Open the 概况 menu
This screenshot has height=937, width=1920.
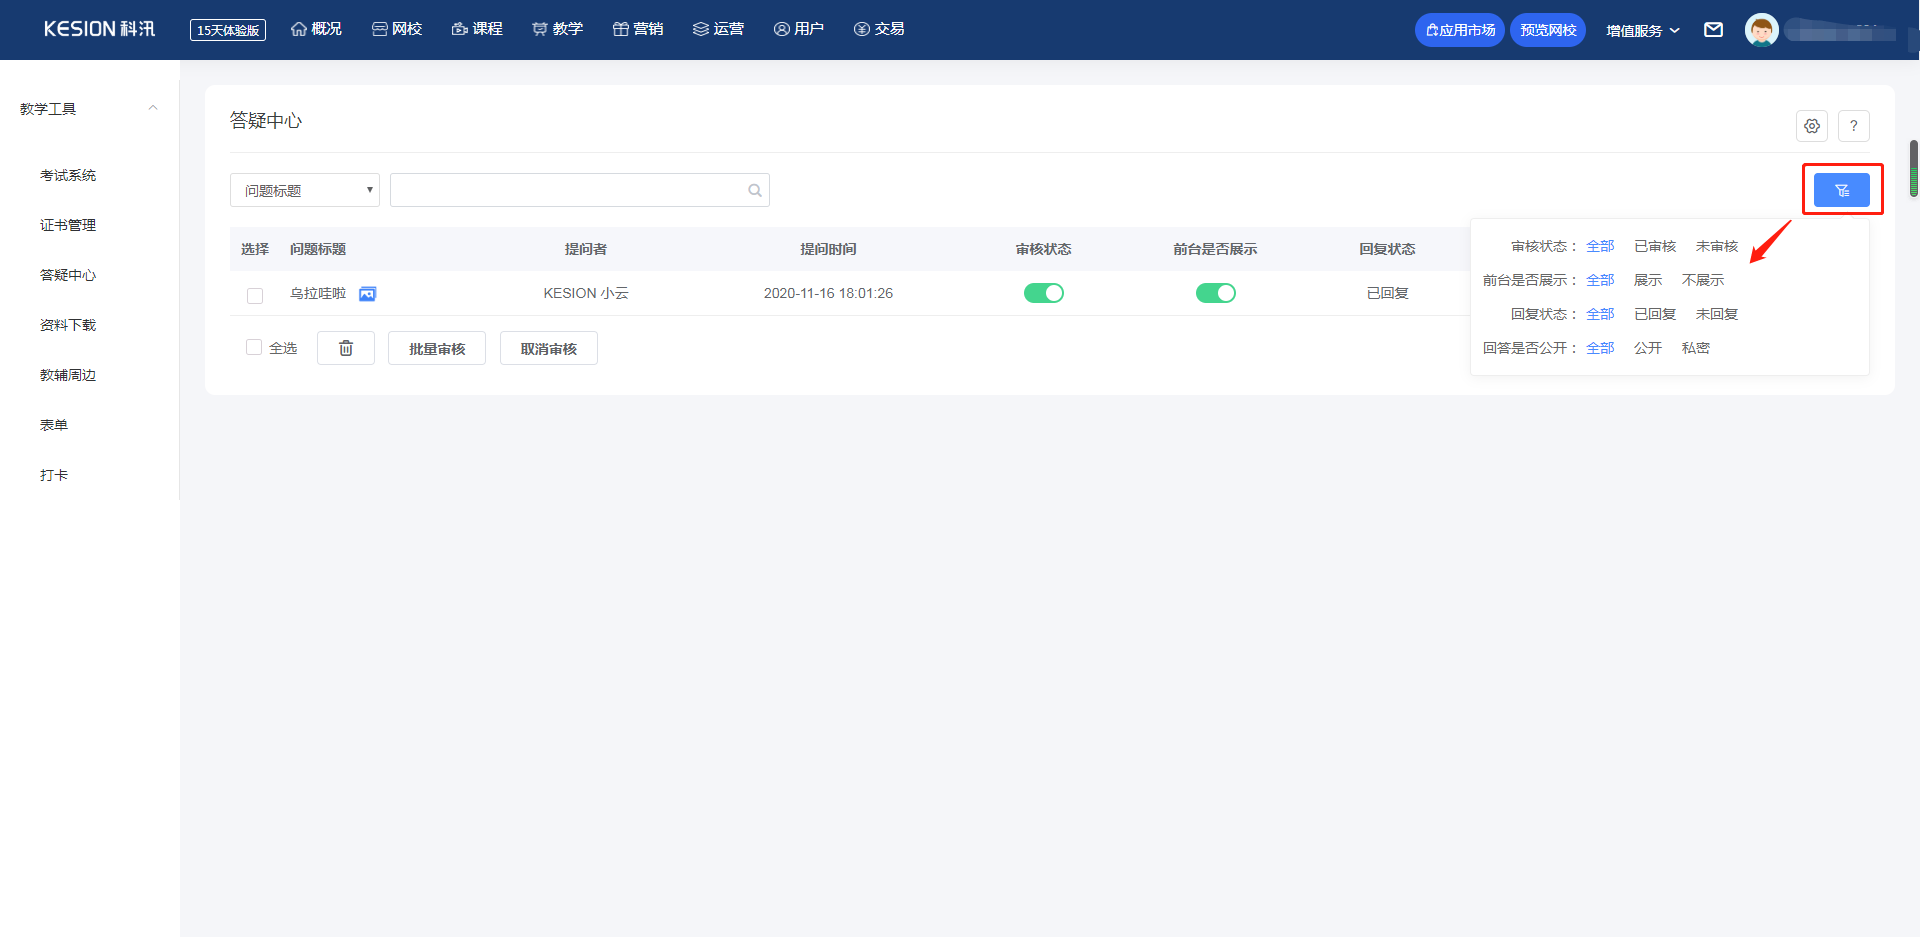pos(316,29)
